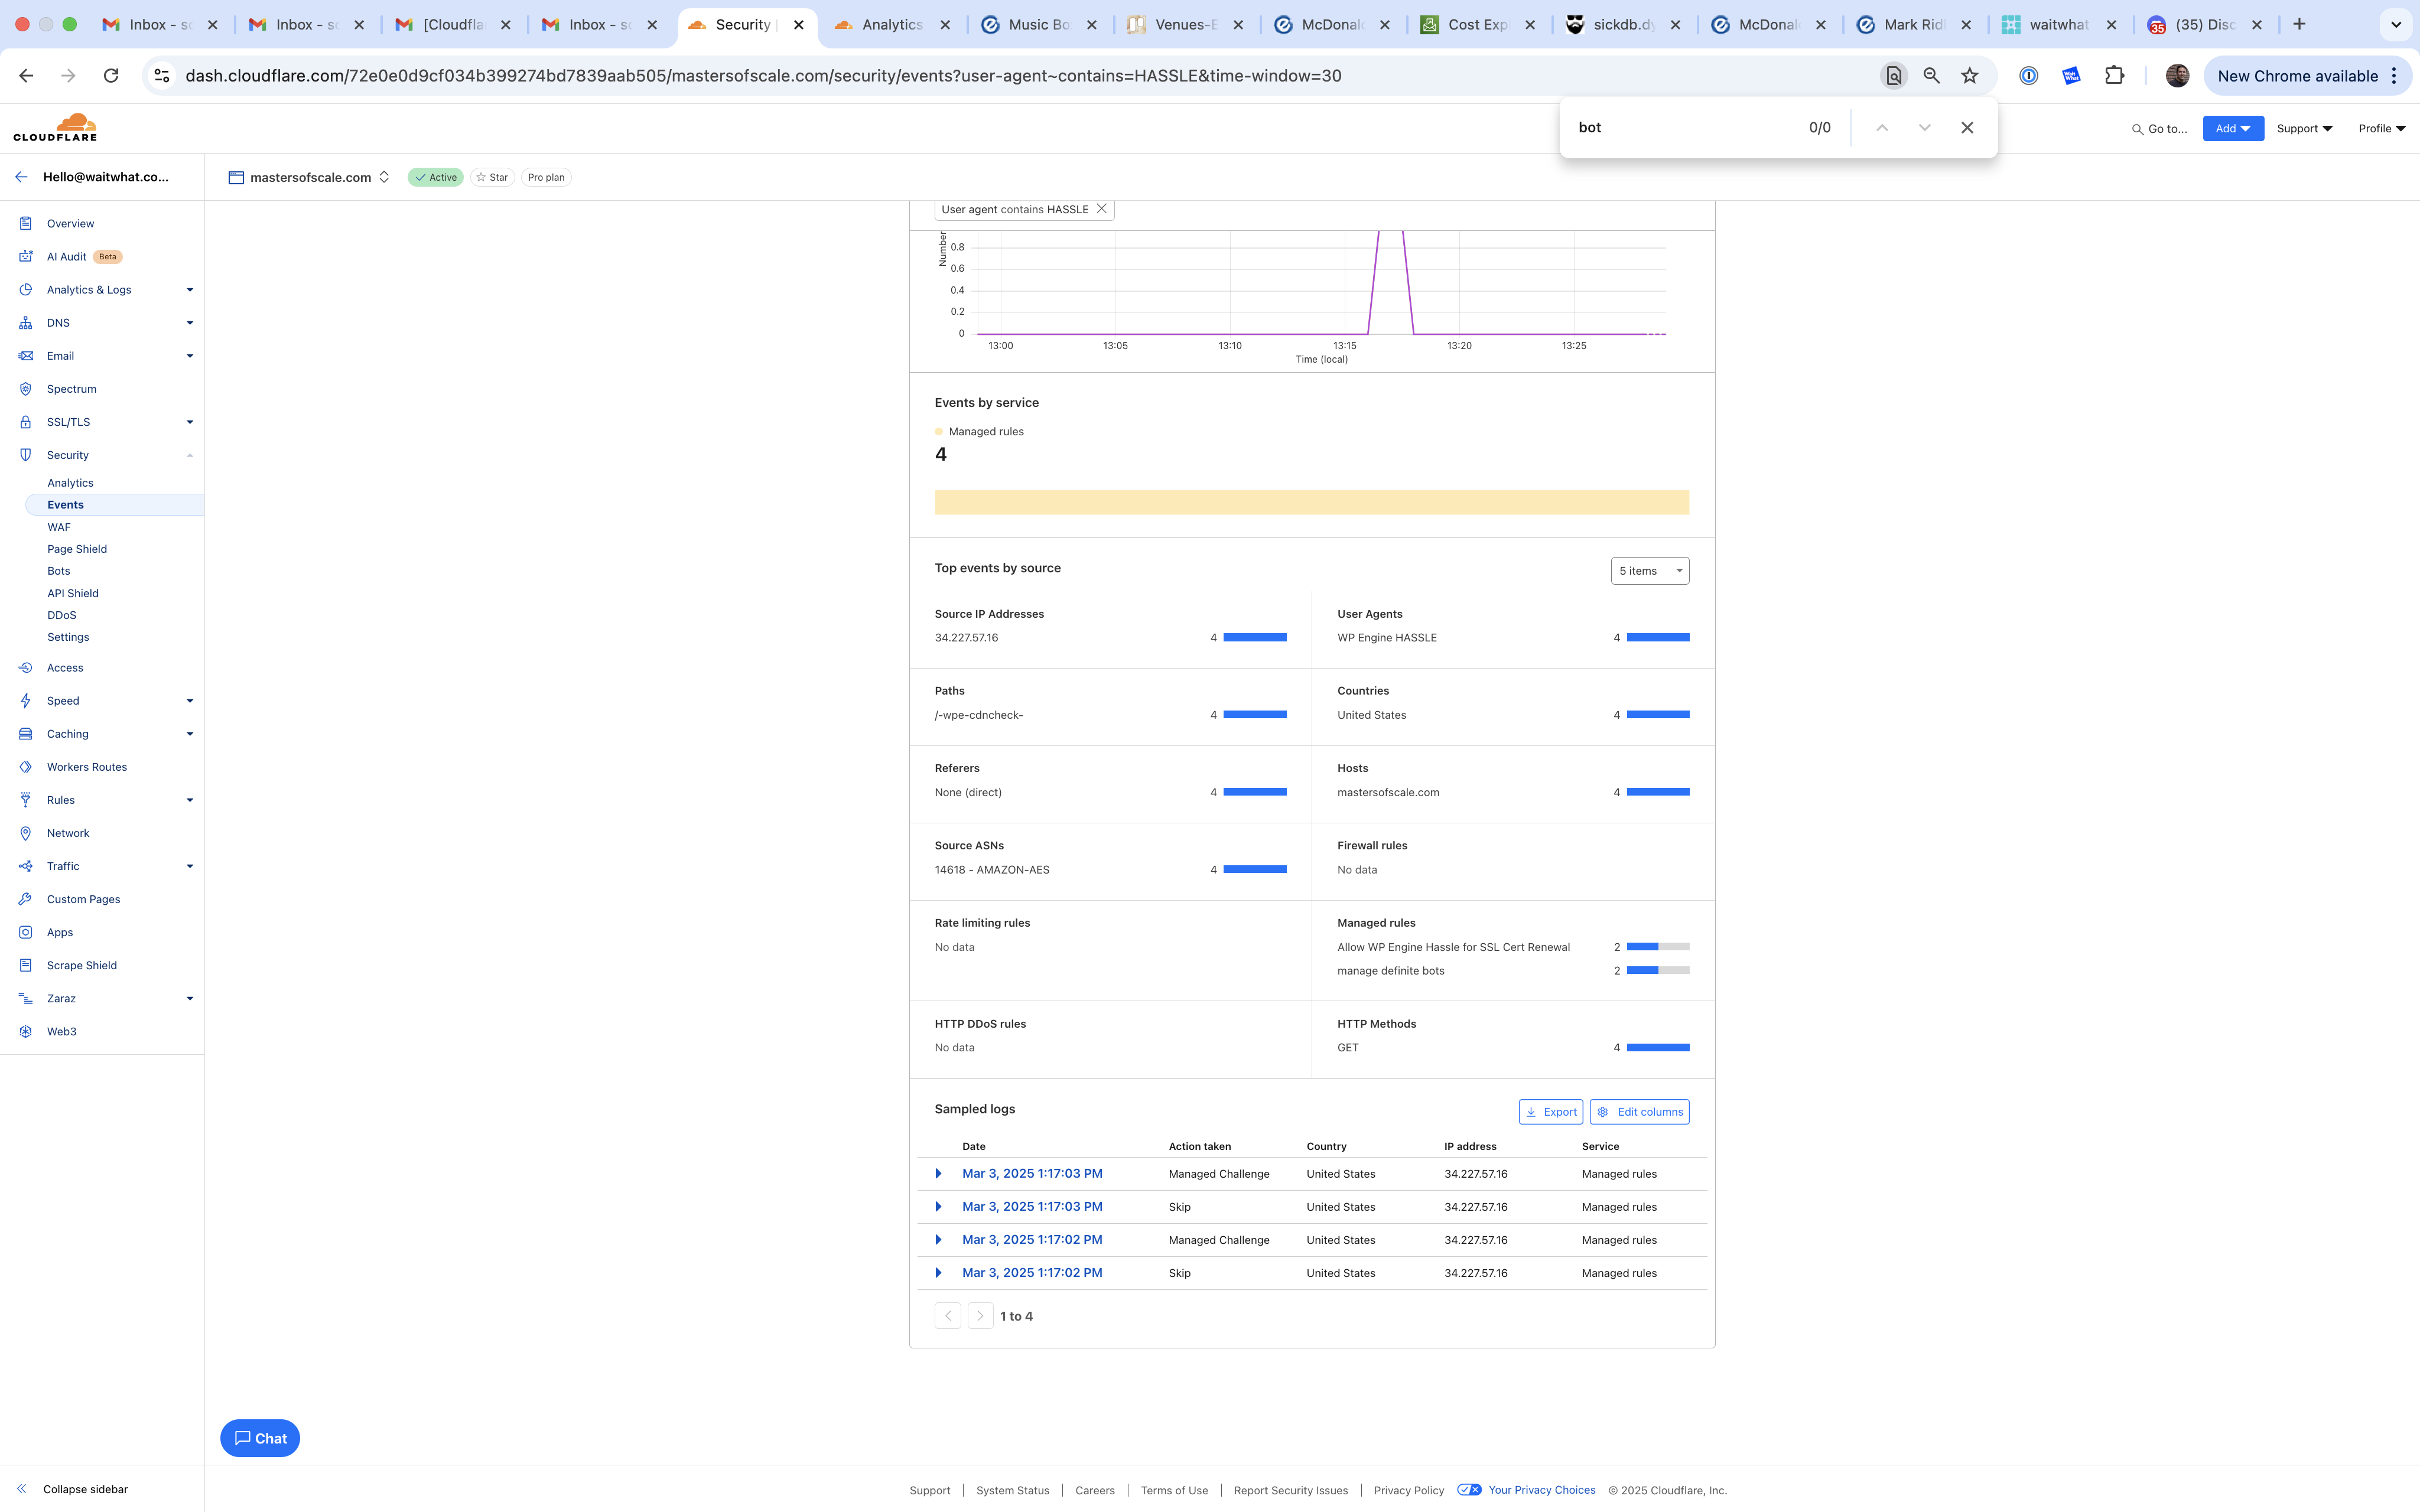Collapse the Security sidebar section
The width and height of the screenshot is (2420, 1512).
click(189, 455)
